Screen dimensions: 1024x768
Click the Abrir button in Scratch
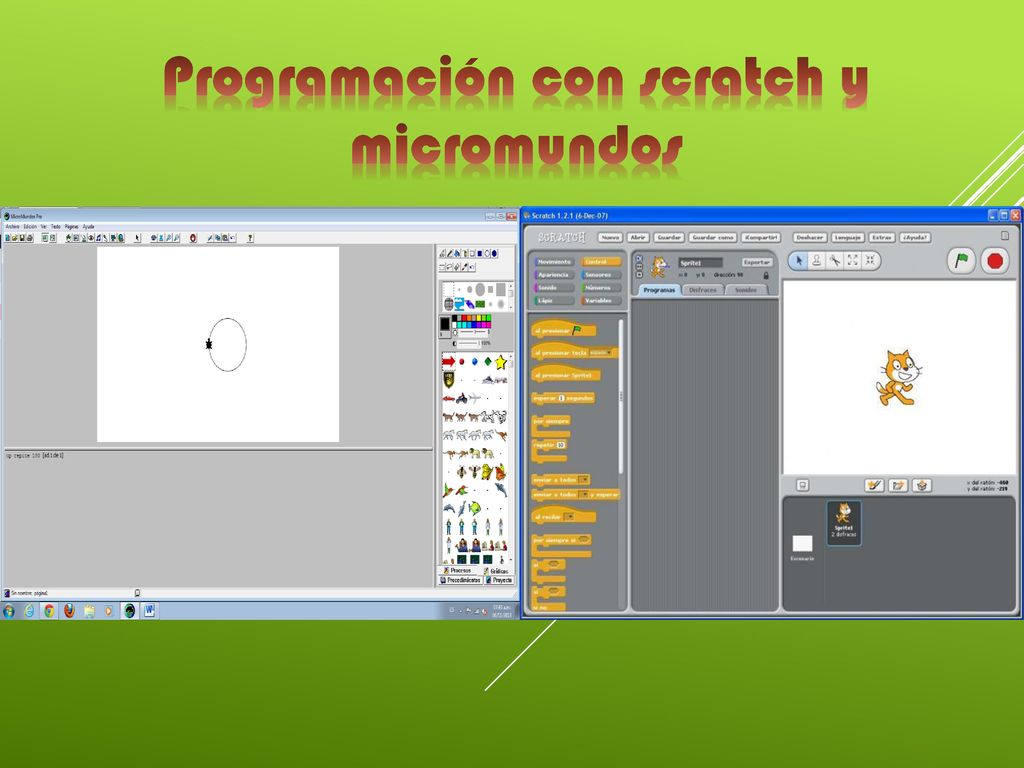click(x=638, y=237)
